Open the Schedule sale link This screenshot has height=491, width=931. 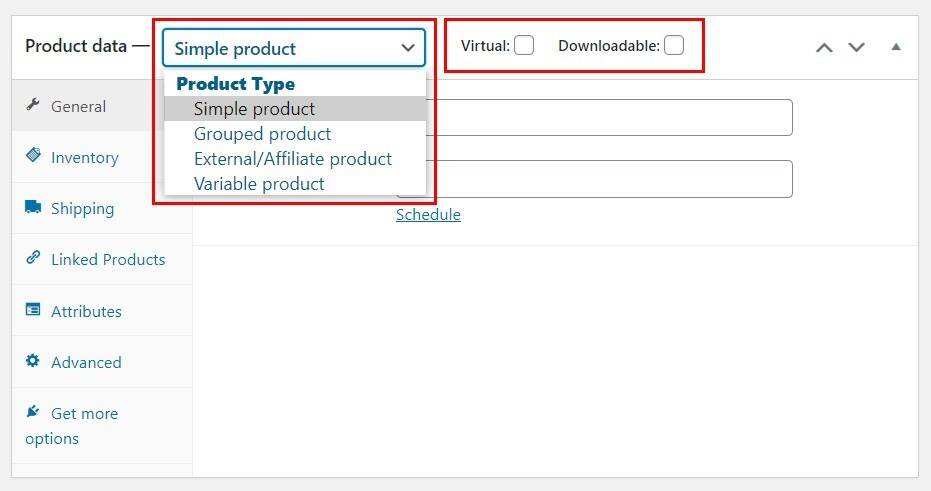[428, 215]
